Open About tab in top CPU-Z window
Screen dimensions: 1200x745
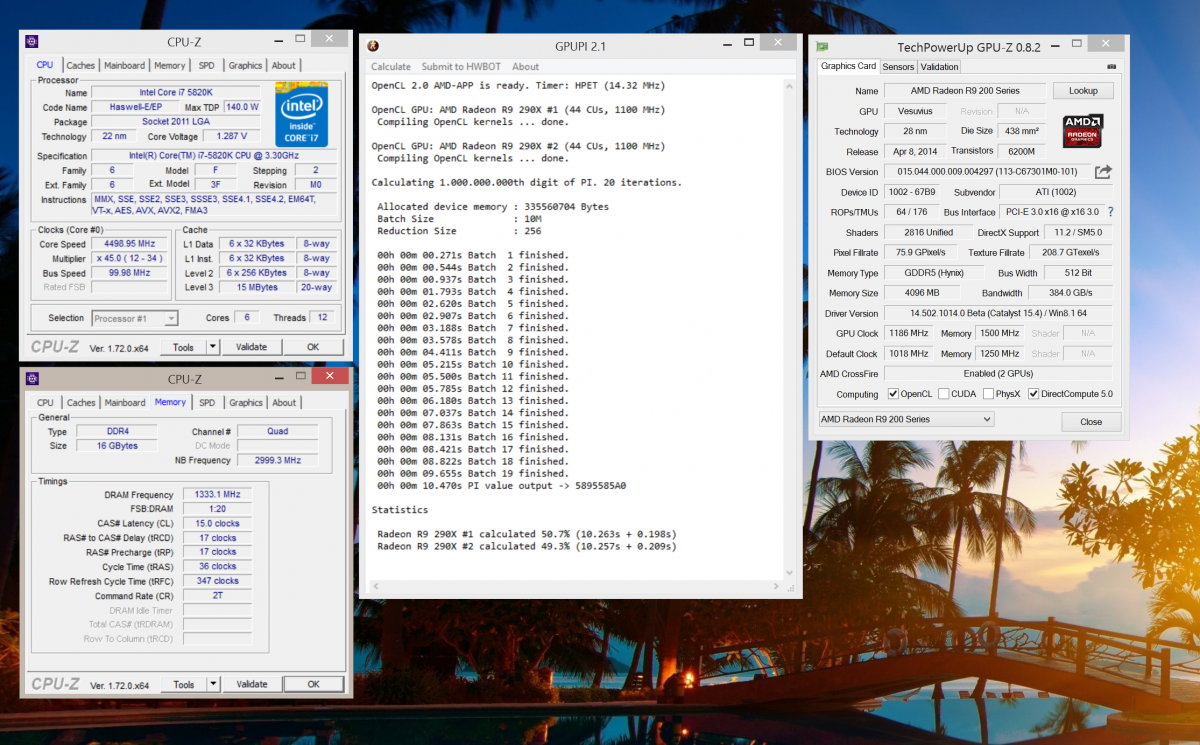[284, 66]
